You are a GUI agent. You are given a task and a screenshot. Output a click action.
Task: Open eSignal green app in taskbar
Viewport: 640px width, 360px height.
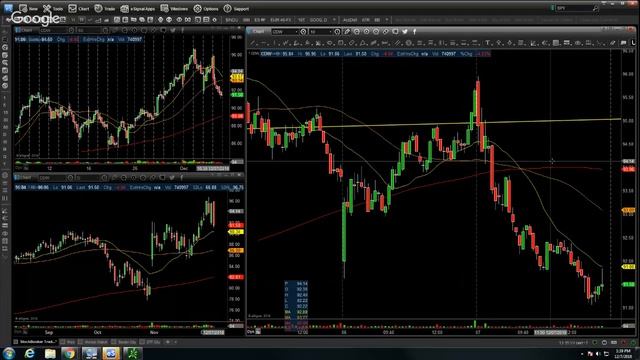tap(133, 353)
